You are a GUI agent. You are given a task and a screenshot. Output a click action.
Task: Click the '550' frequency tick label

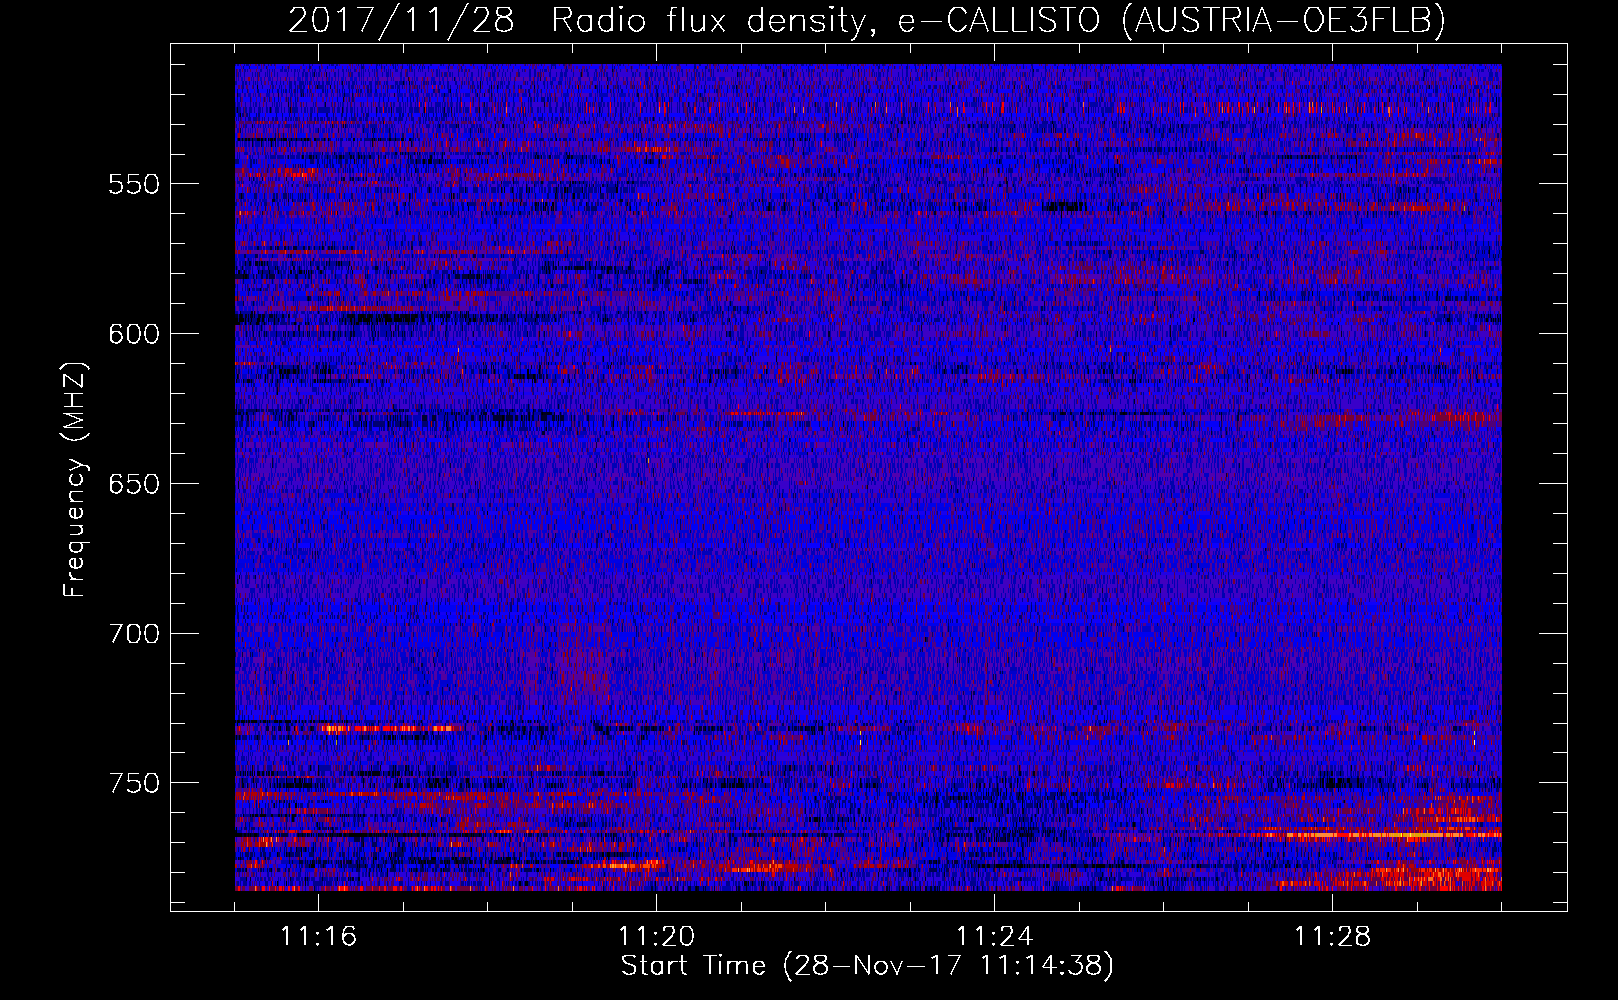pyautogui.click(x=134, y=184)
